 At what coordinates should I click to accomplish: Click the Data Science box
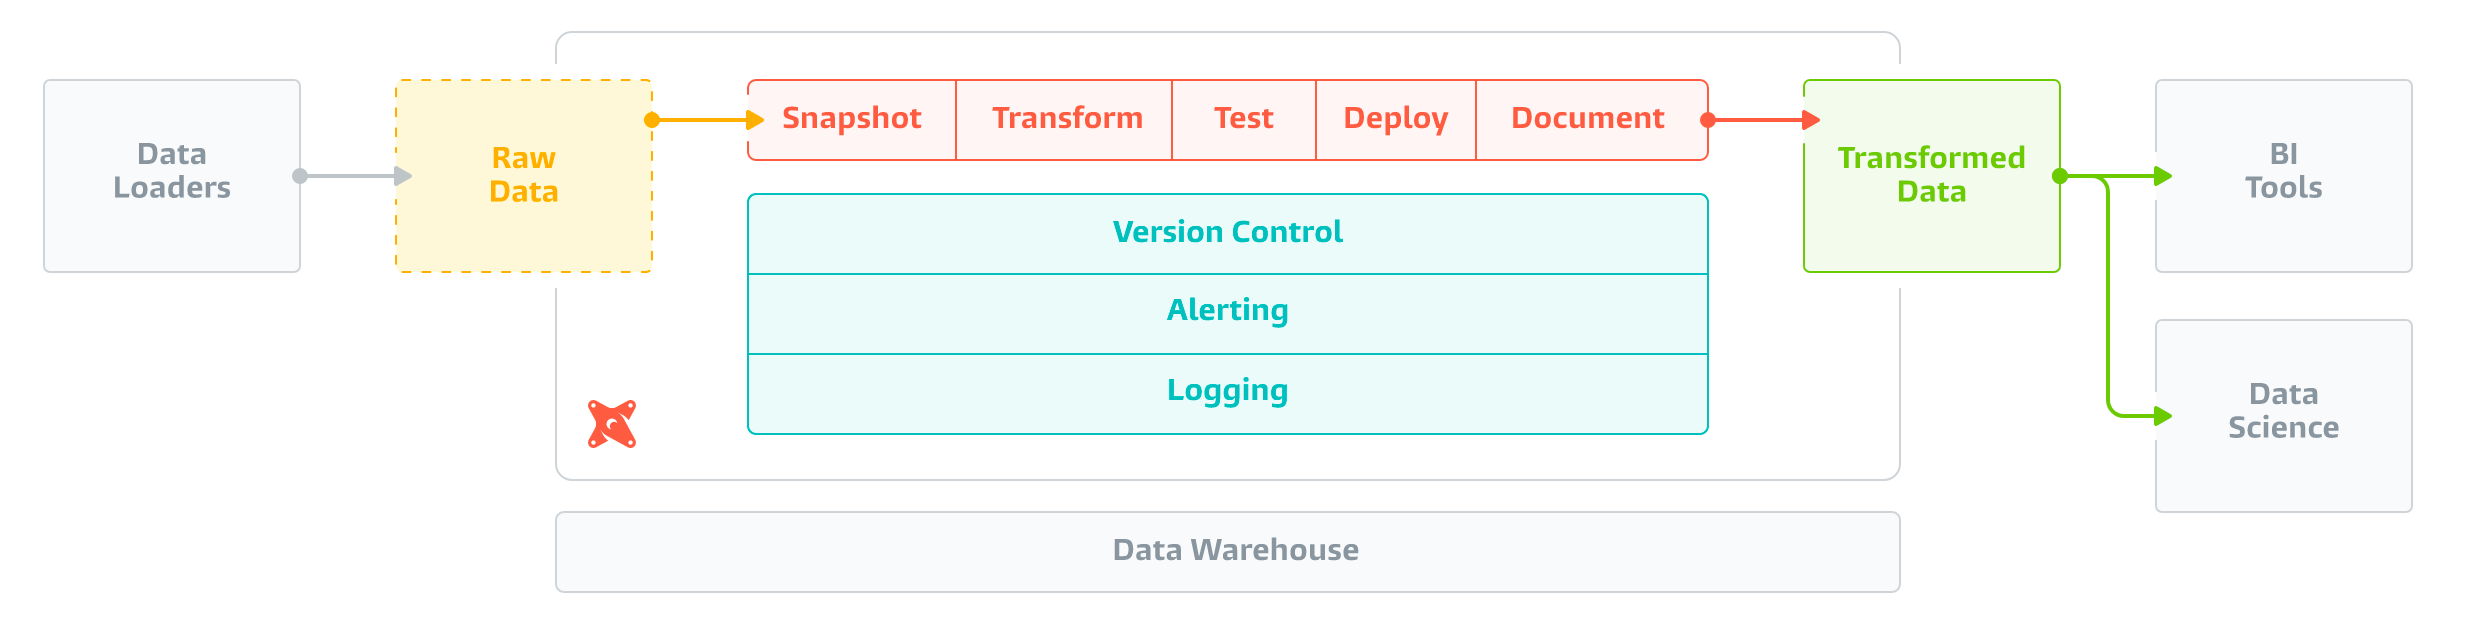point(2283,415)
